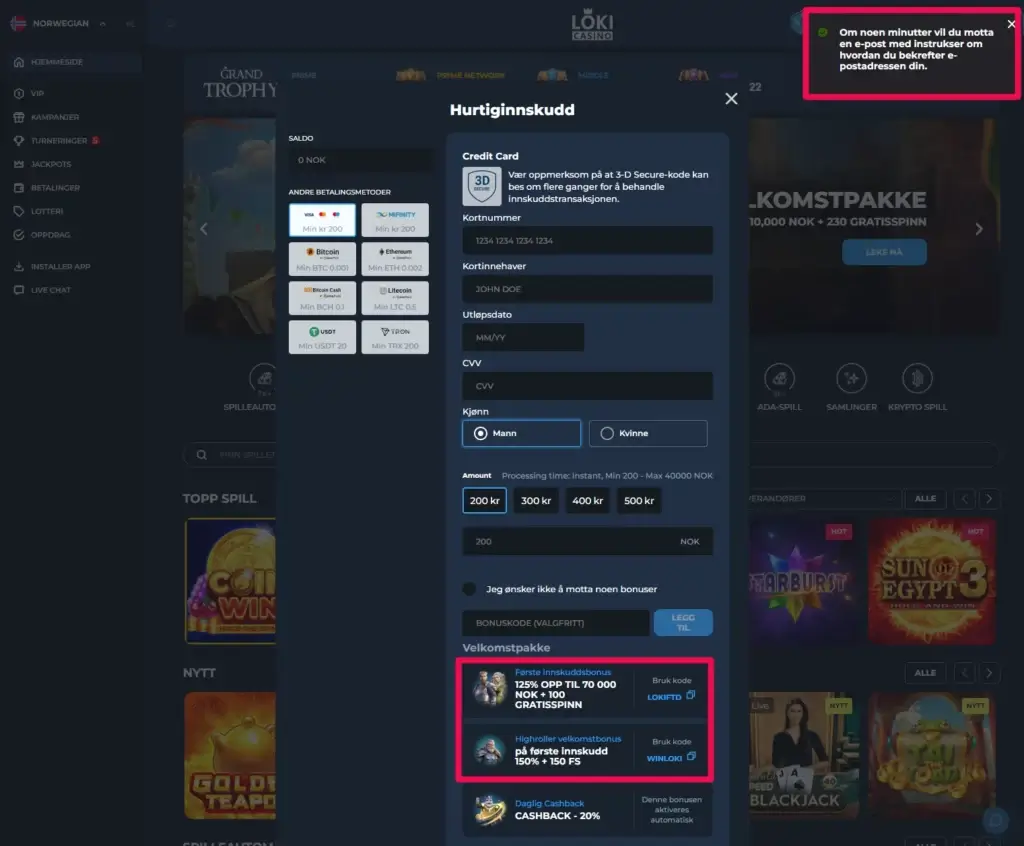
Task: Open Jackpots in the sidebar menu
Action: click(51, 164)
